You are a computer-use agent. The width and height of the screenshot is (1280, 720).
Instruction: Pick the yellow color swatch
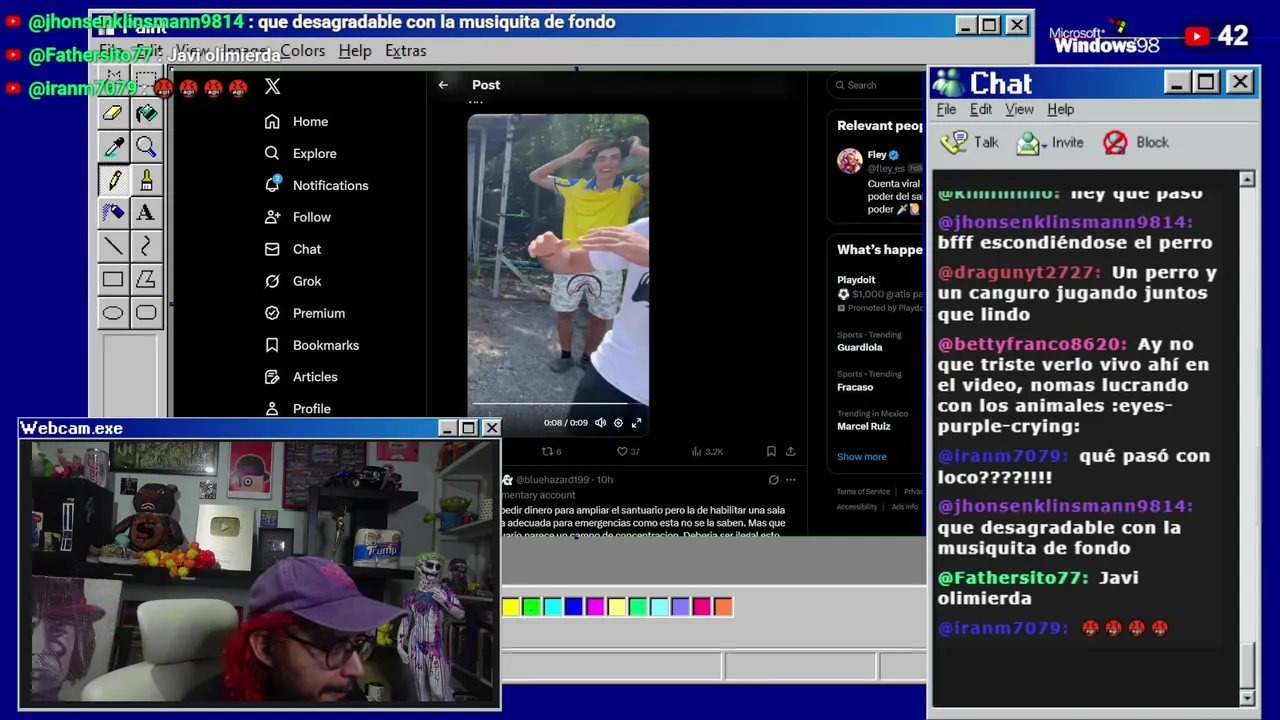point(510,606)
